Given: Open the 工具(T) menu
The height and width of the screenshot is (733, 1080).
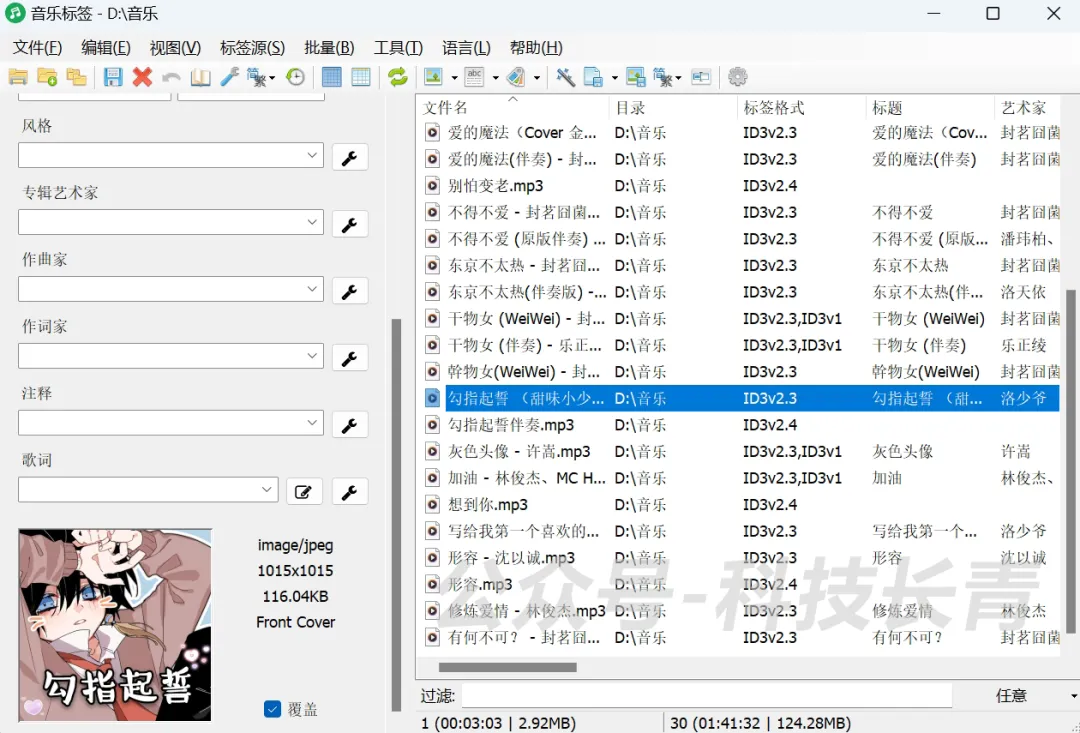Looking at the screenshot, I should pos(398,48).
